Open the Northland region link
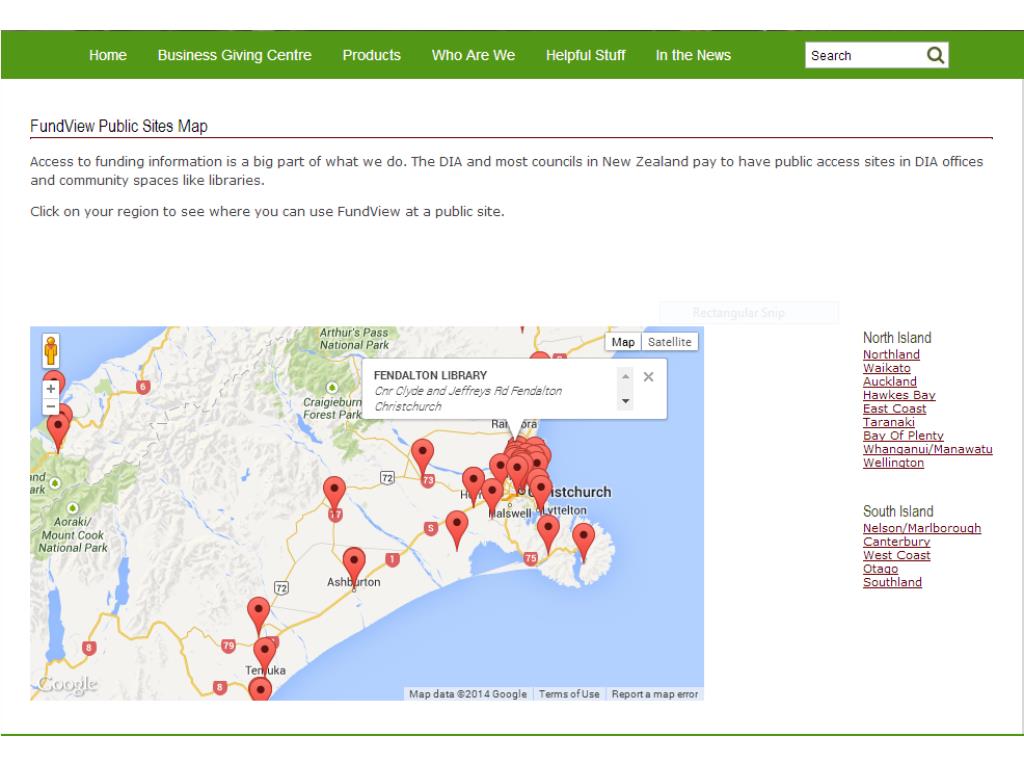This screenshot has height=768, width=1024. pos(891,355)
